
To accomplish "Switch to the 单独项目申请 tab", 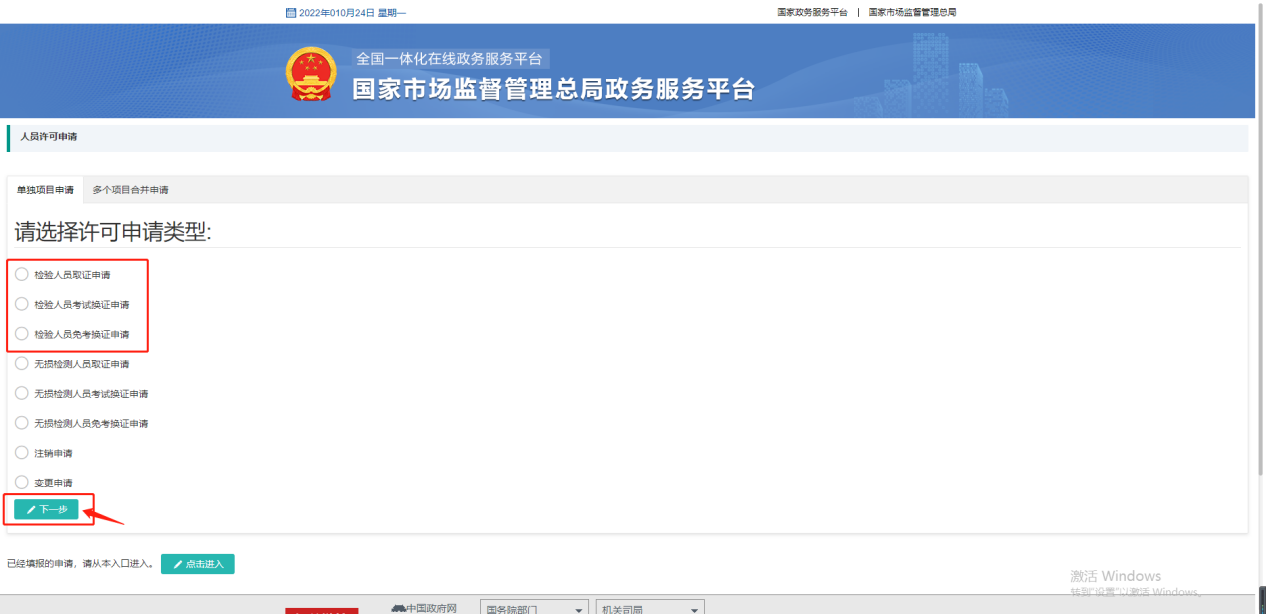I will coord(45,190).
